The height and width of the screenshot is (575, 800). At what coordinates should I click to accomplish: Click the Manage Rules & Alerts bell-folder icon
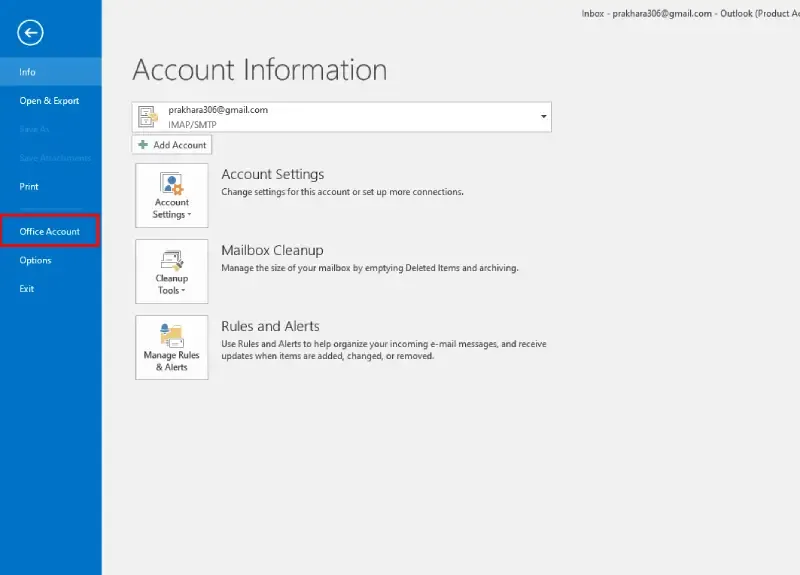171,336
